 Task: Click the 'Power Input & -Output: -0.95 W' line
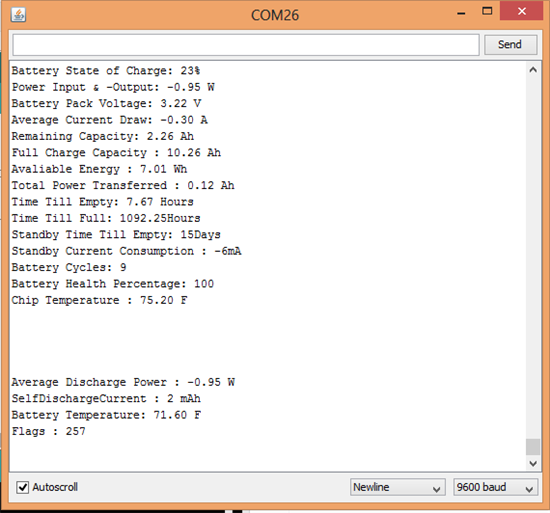[x=113, y=87]
